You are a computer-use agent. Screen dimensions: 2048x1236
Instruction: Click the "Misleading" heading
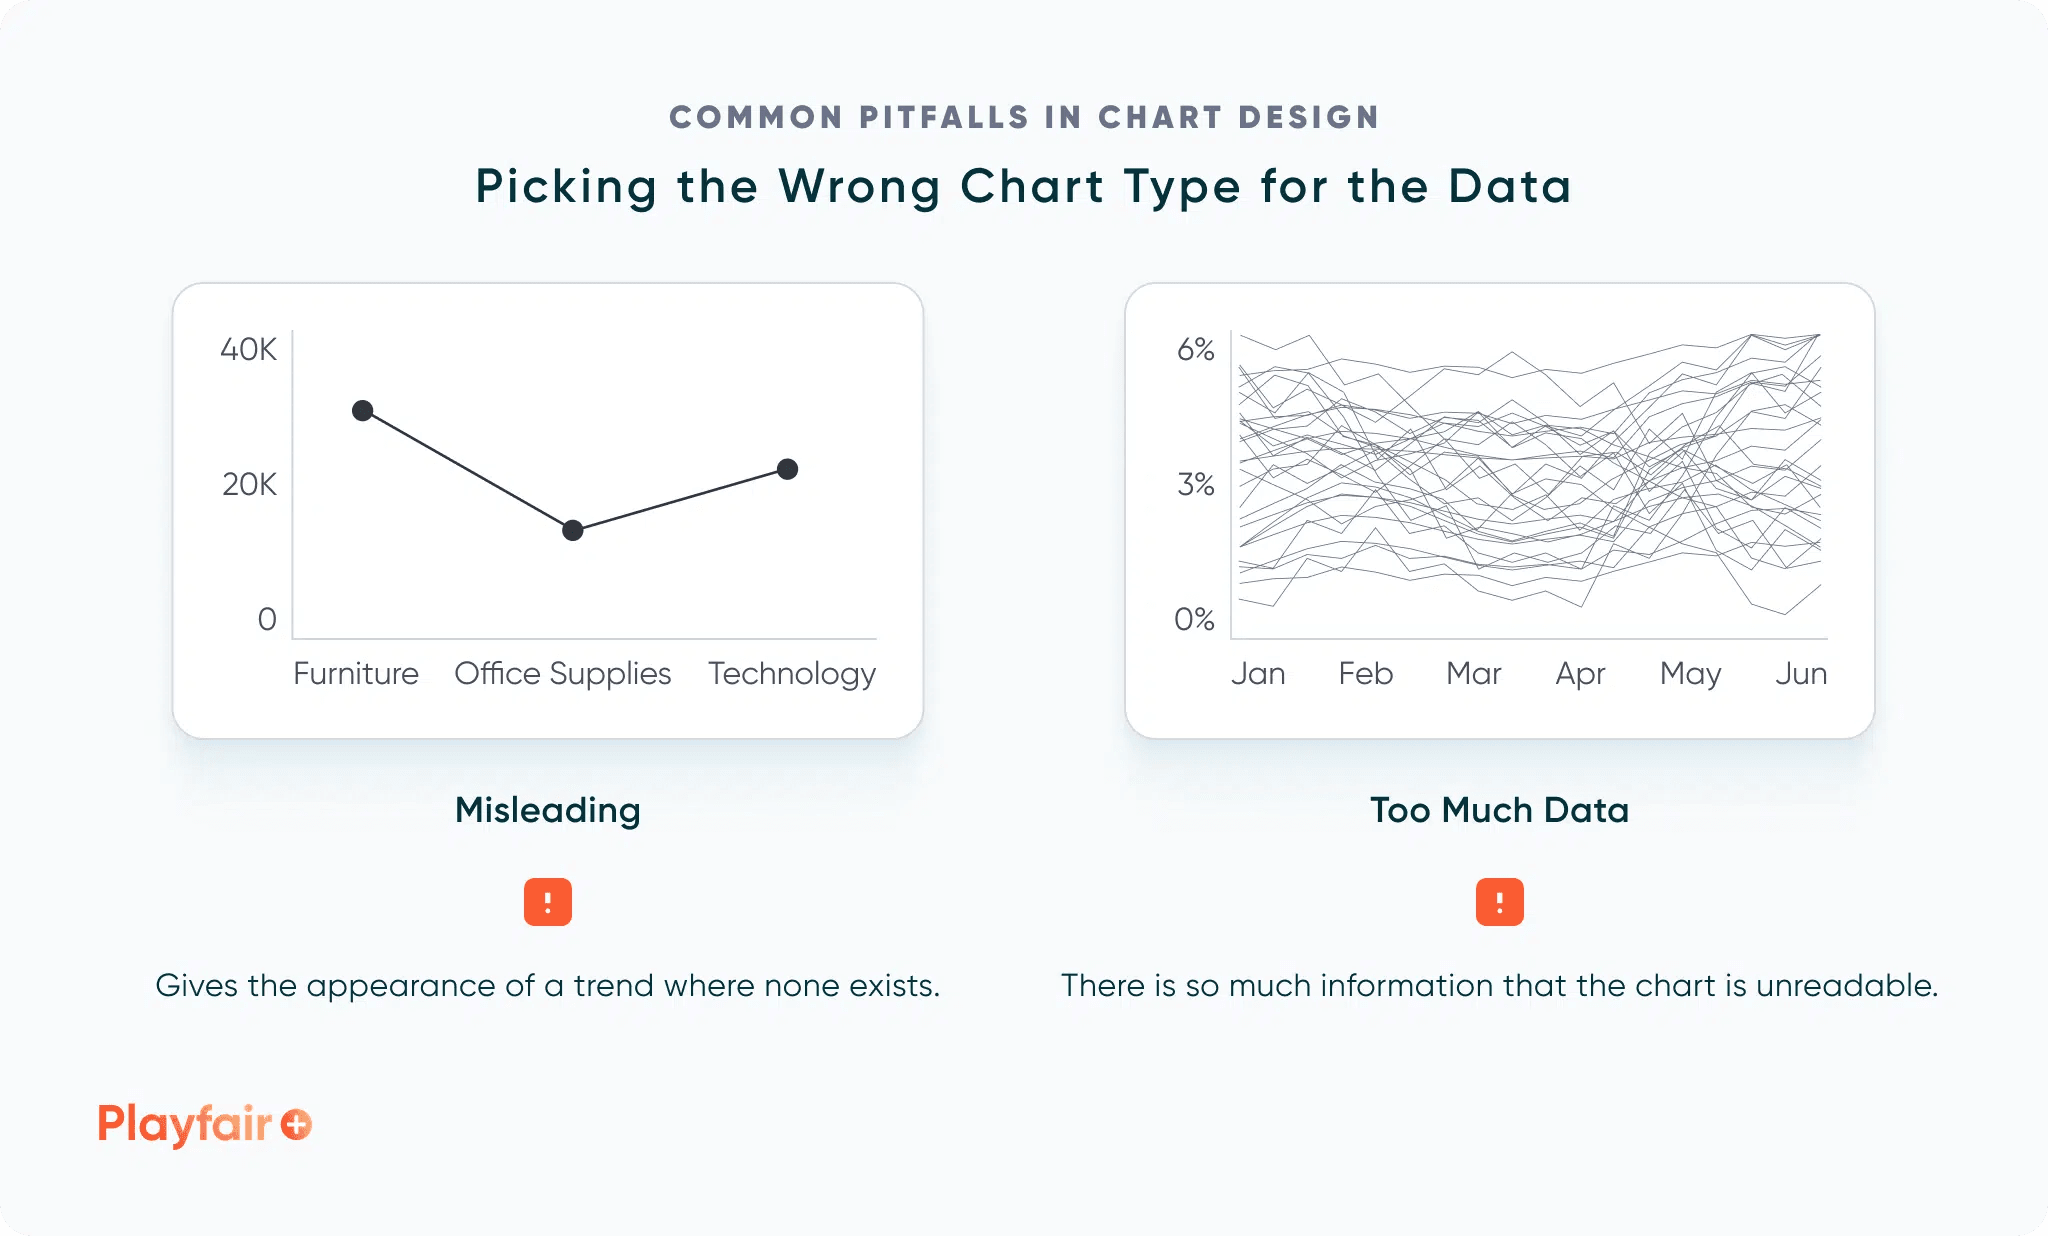click(547, 810)
